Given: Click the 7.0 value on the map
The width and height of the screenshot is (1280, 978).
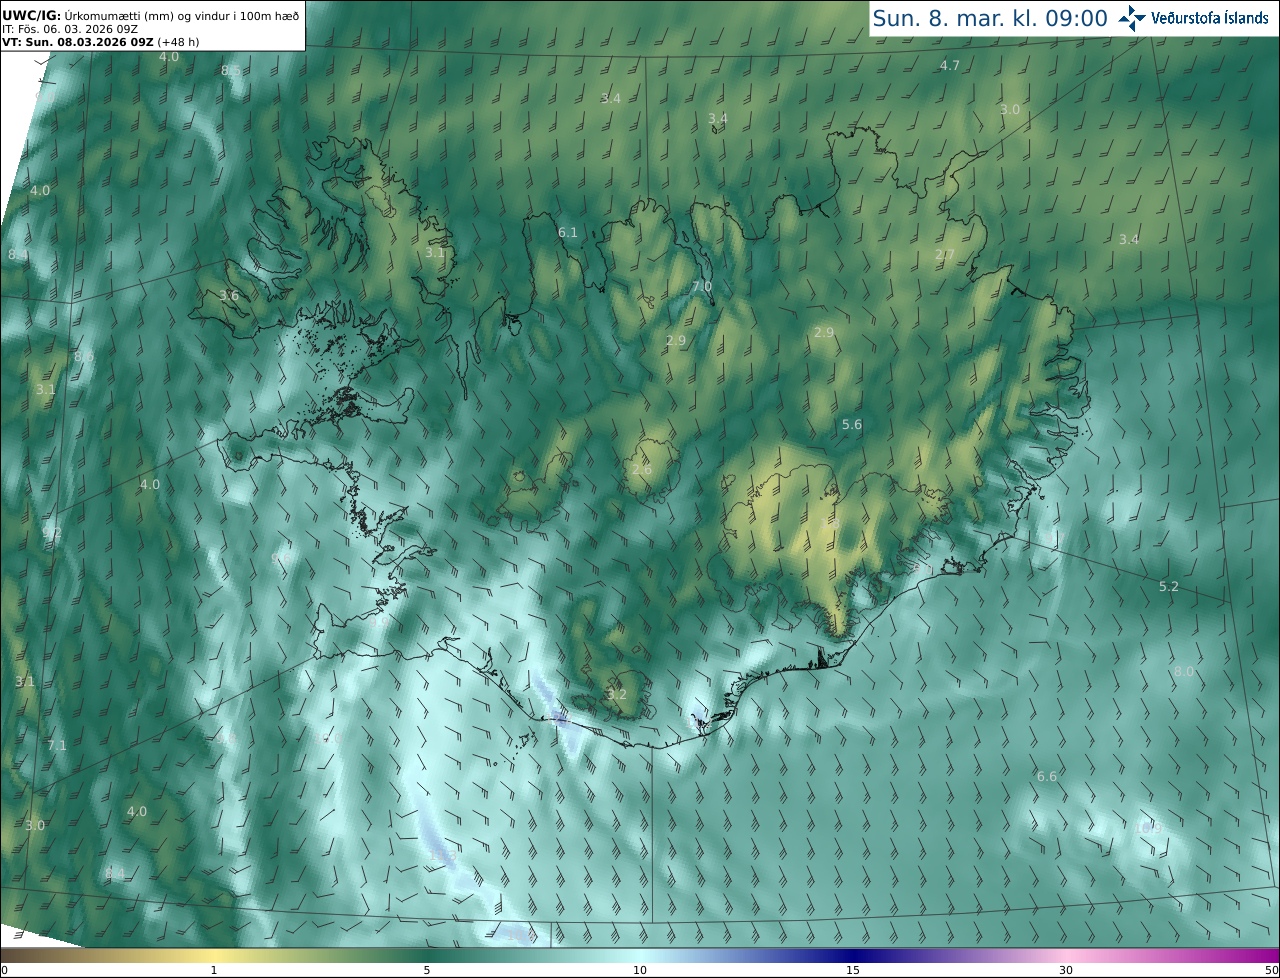Looking at the screenshot, I should click(702, 287).
